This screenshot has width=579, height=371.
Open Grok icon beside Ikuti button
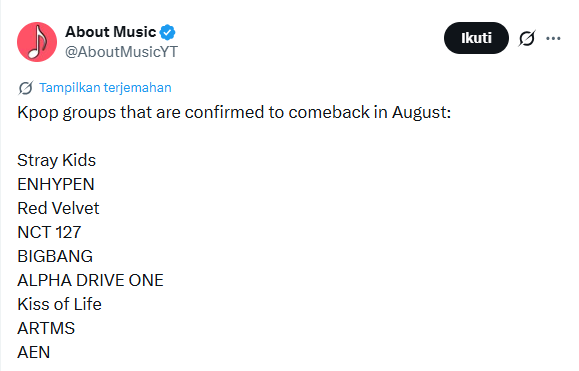coord(527,38)
